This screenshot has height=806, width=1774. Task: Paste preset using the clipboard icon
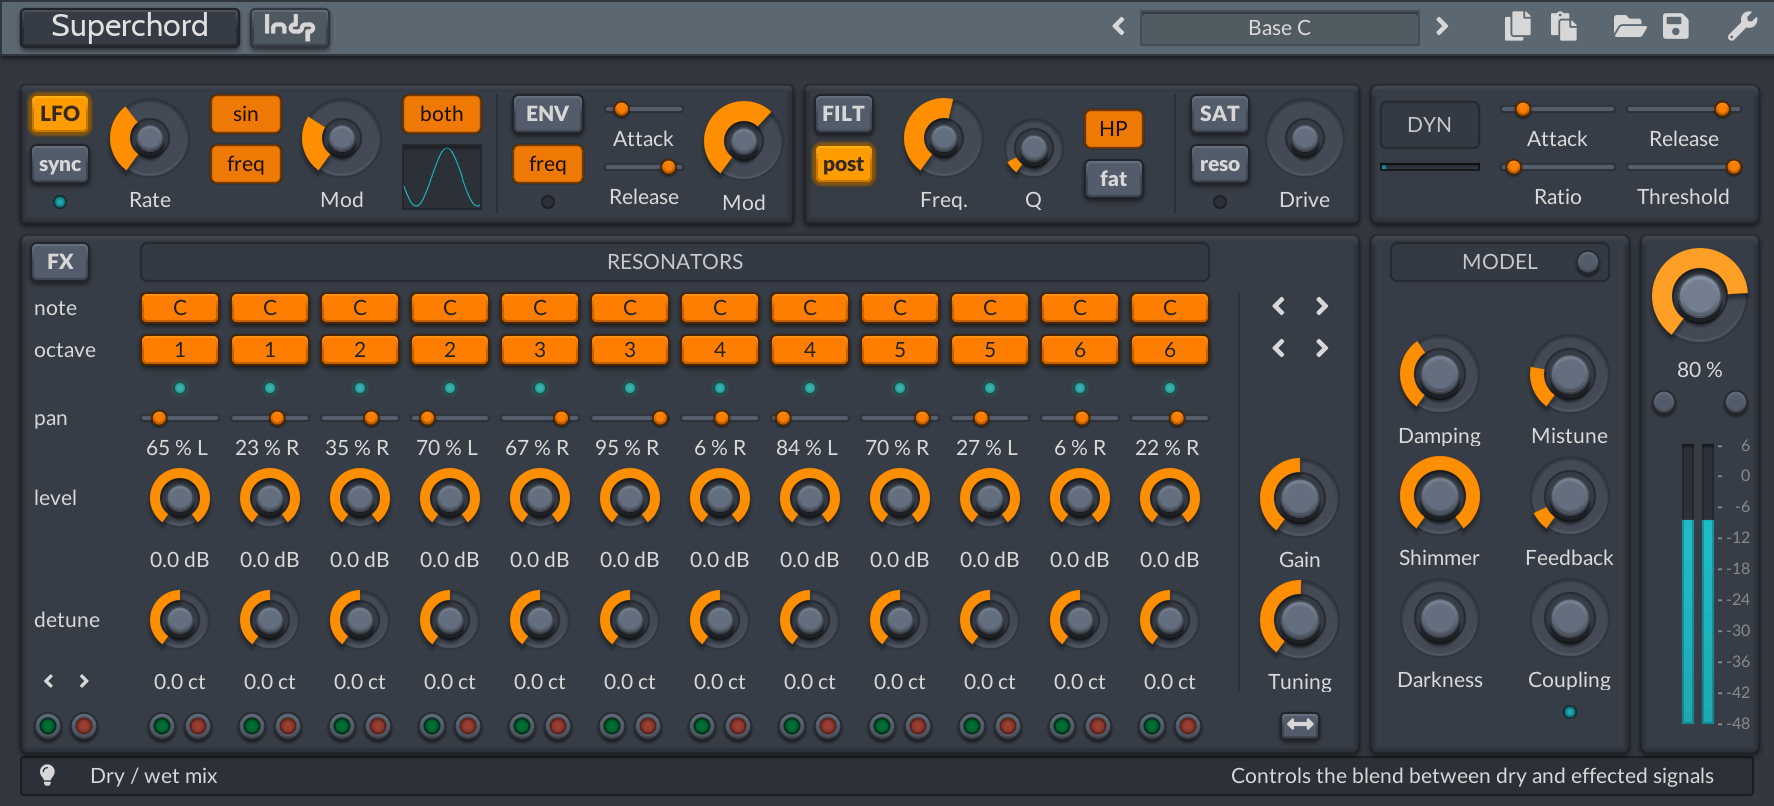pos(1564,26)
